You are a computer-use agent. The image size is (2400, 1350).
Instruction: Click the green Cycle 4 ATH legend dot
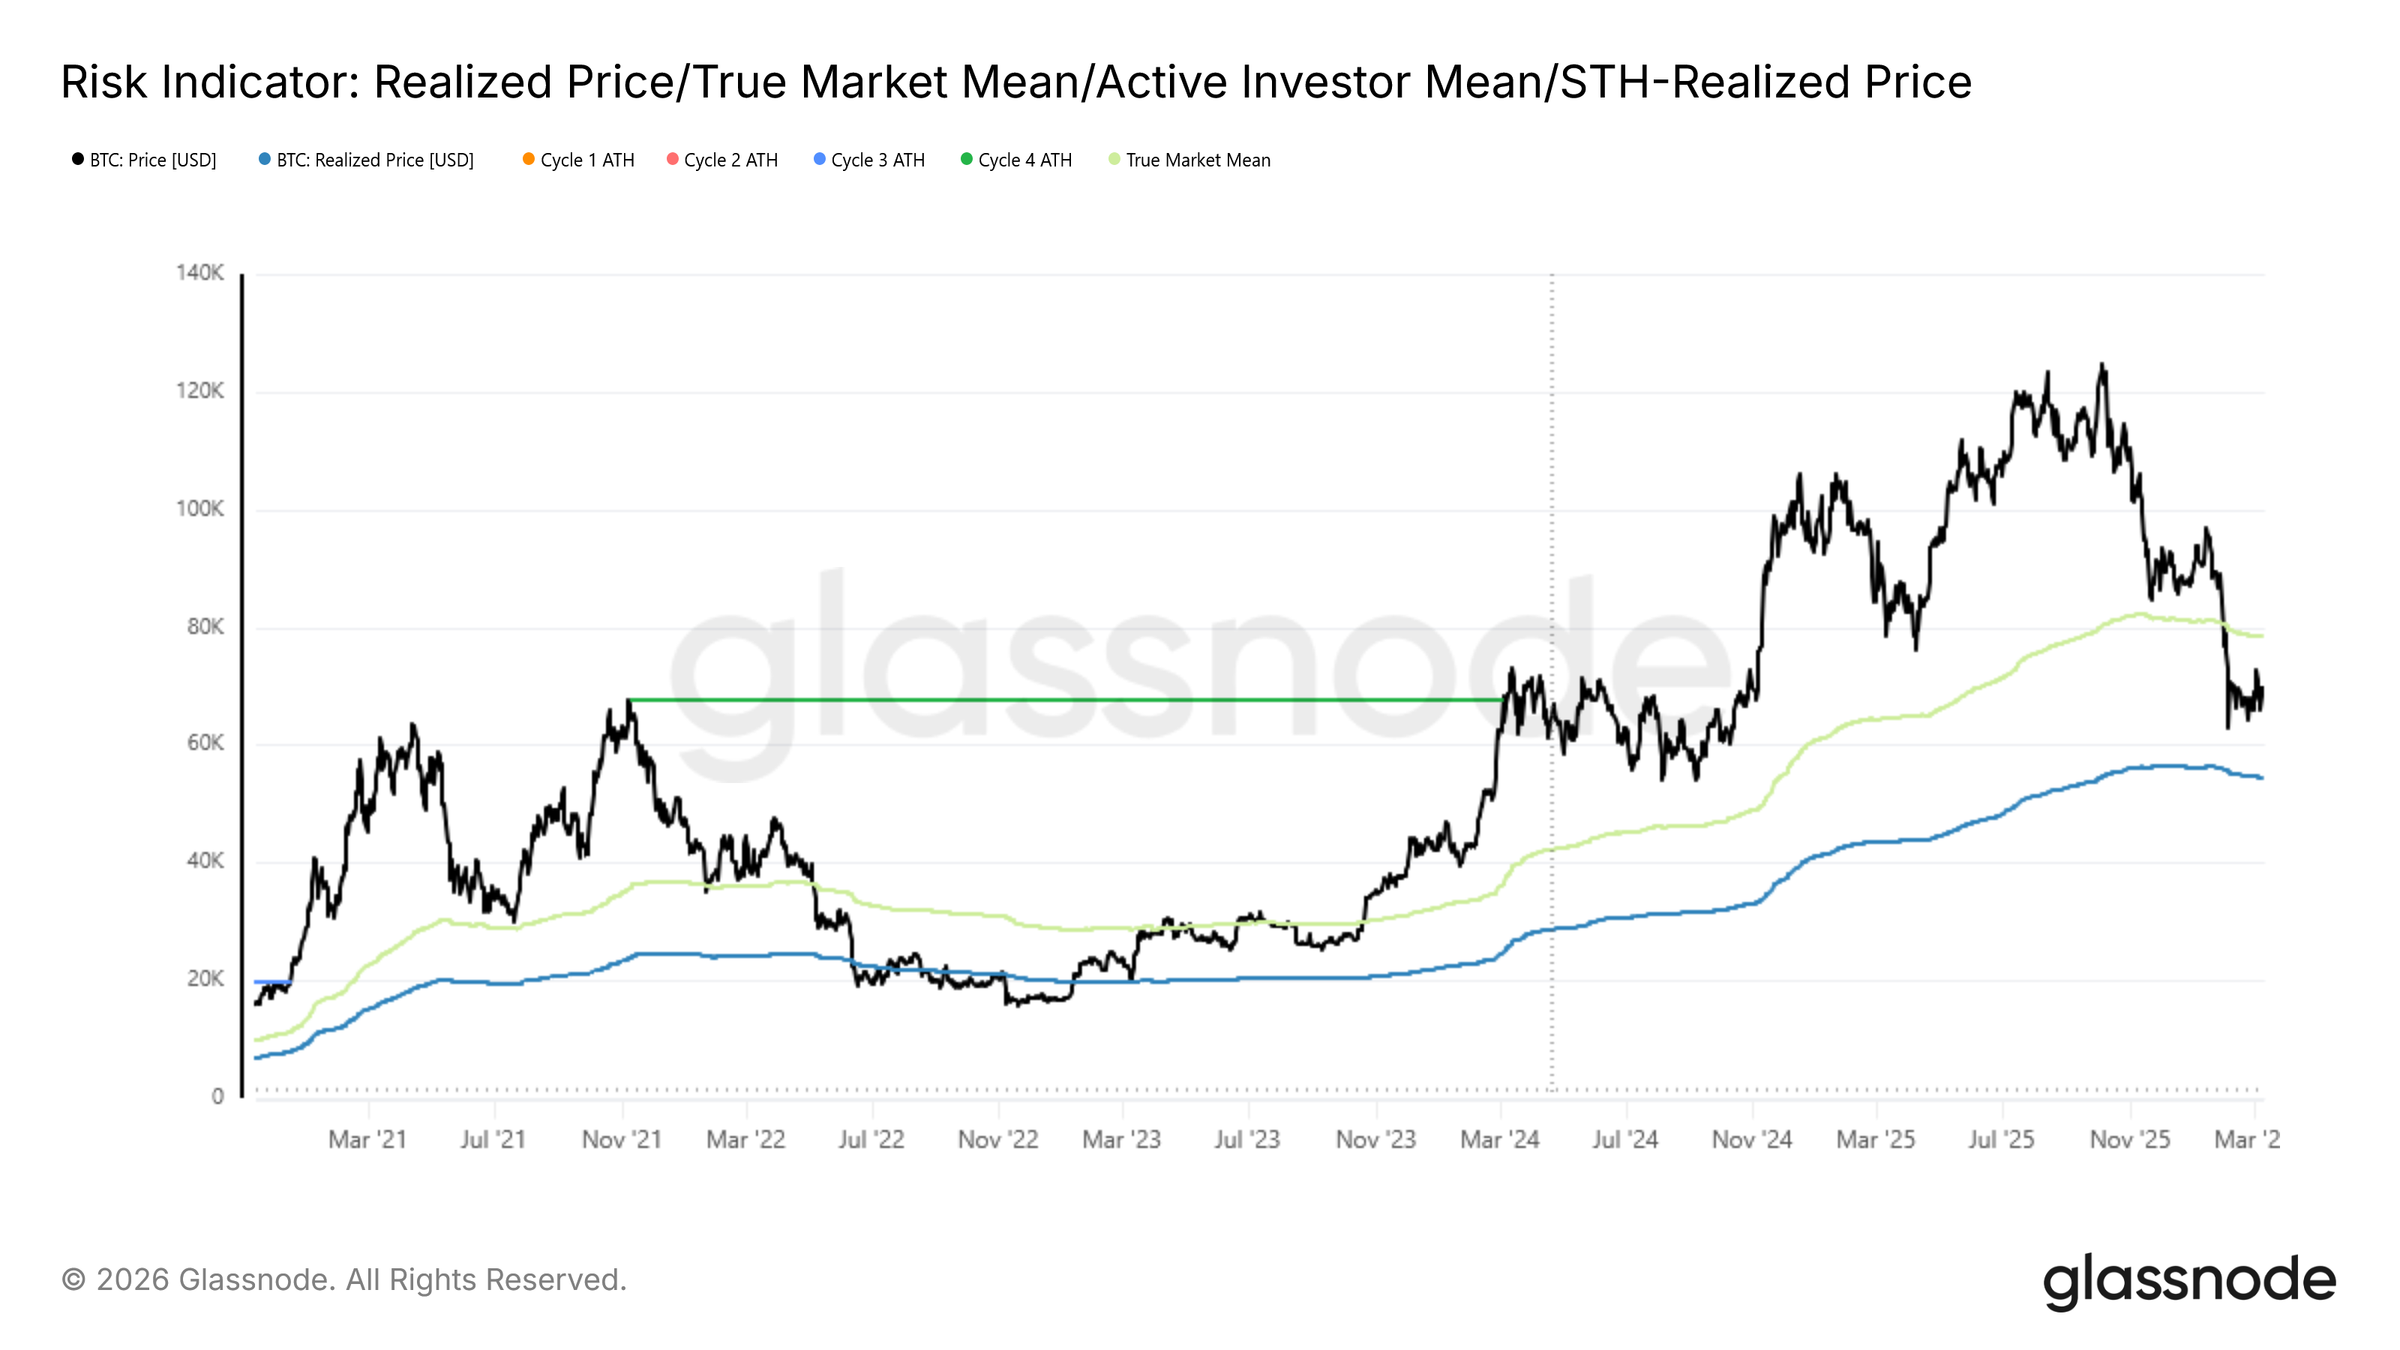[966, 159]
